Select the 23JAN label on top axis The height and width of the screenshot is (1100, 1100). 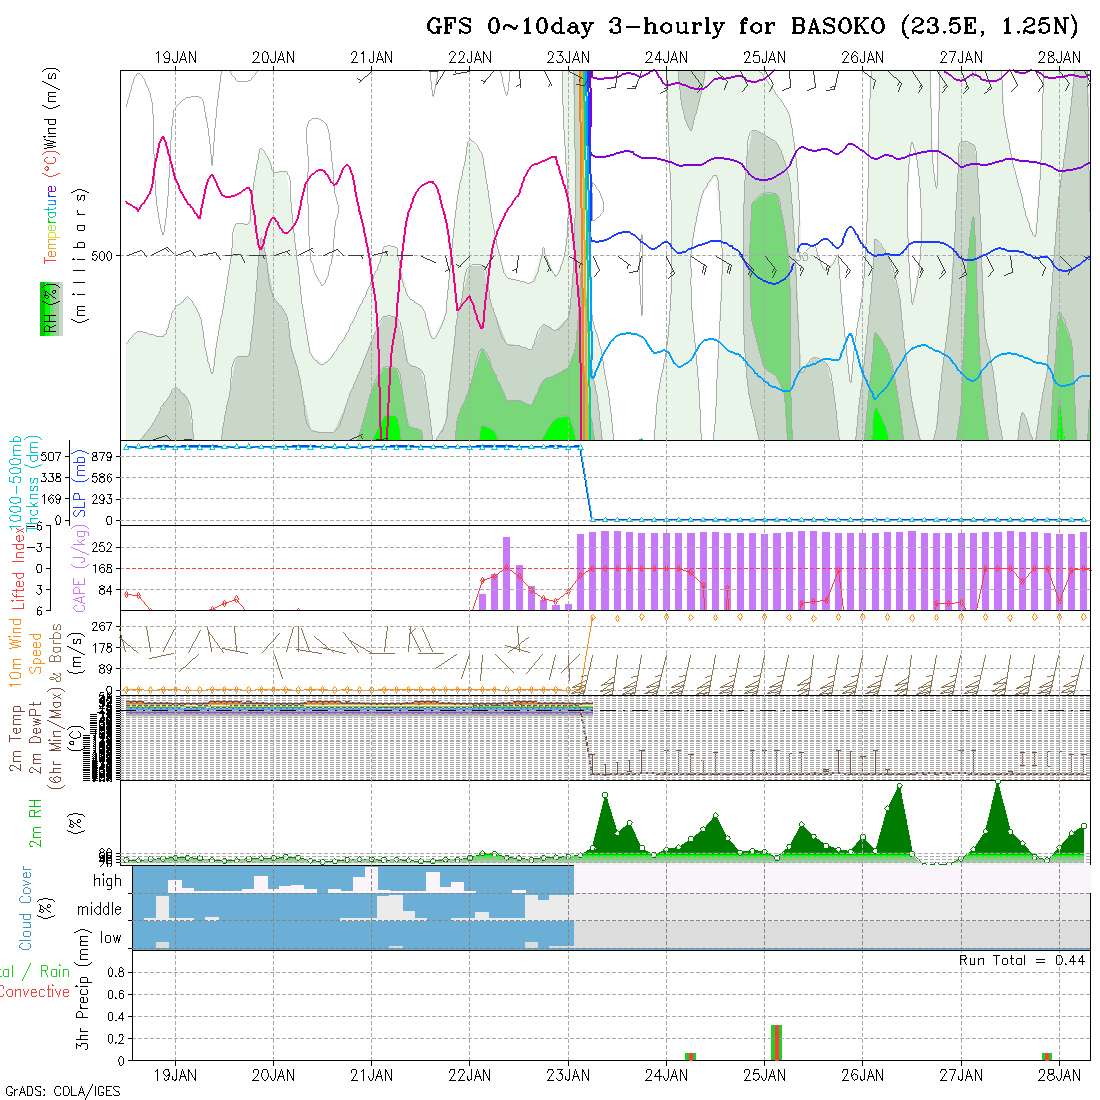coord(568,58)
